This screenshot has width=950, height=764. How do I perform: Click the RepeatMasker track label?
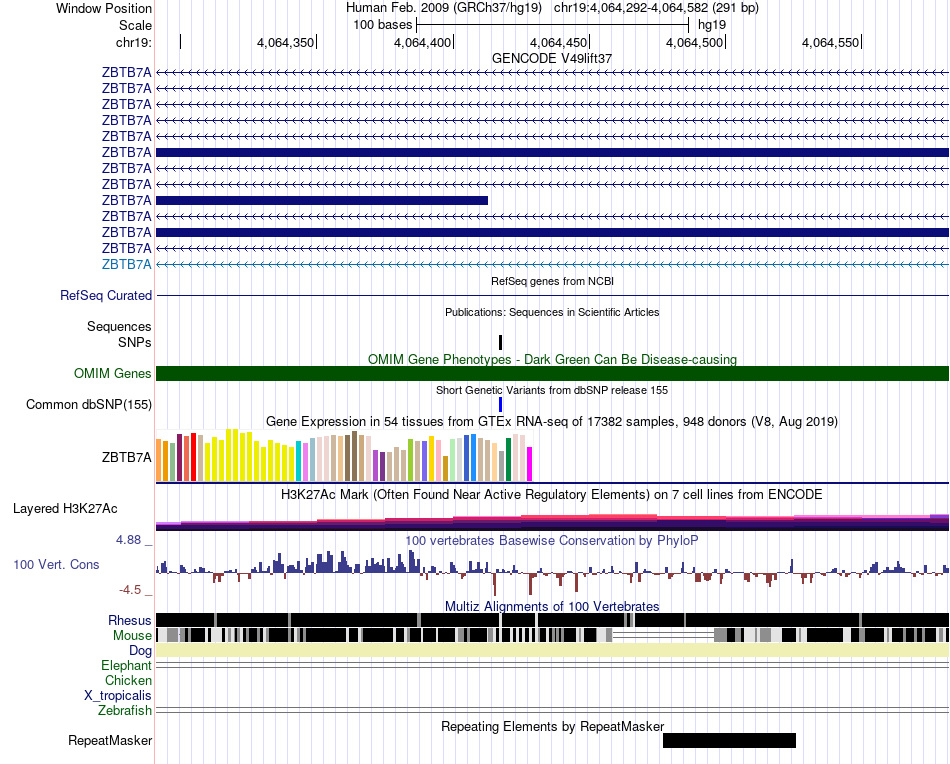pos(110,740)
